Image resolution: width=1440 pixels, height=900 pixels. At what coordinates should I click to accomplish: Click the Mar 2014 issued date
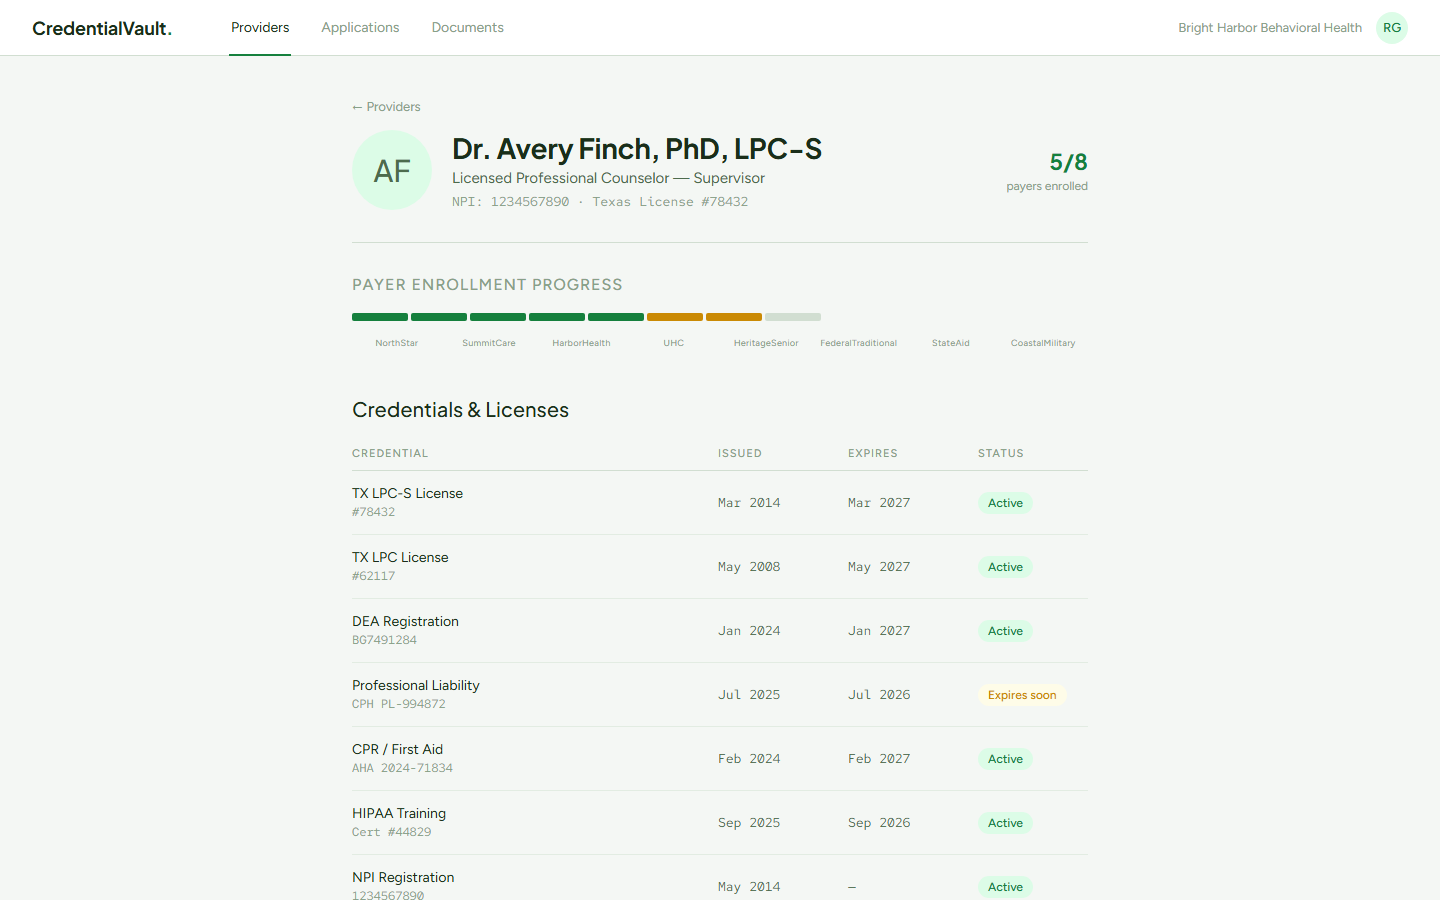tap(749, 503)
